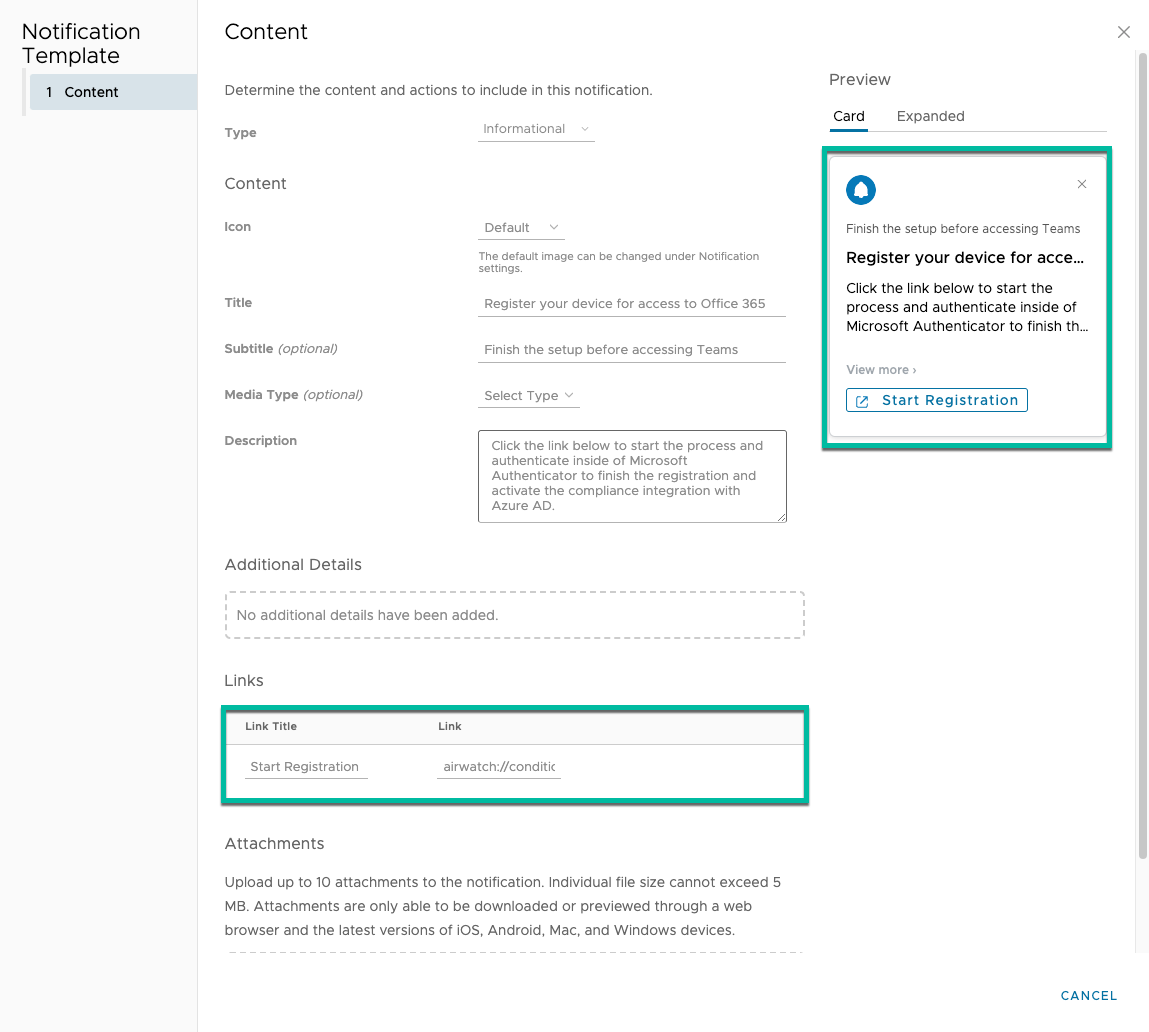Viewport: 1149px width, 1032px height.
Task: Click the external link icon on Start Registration
Action: [862, 401]
